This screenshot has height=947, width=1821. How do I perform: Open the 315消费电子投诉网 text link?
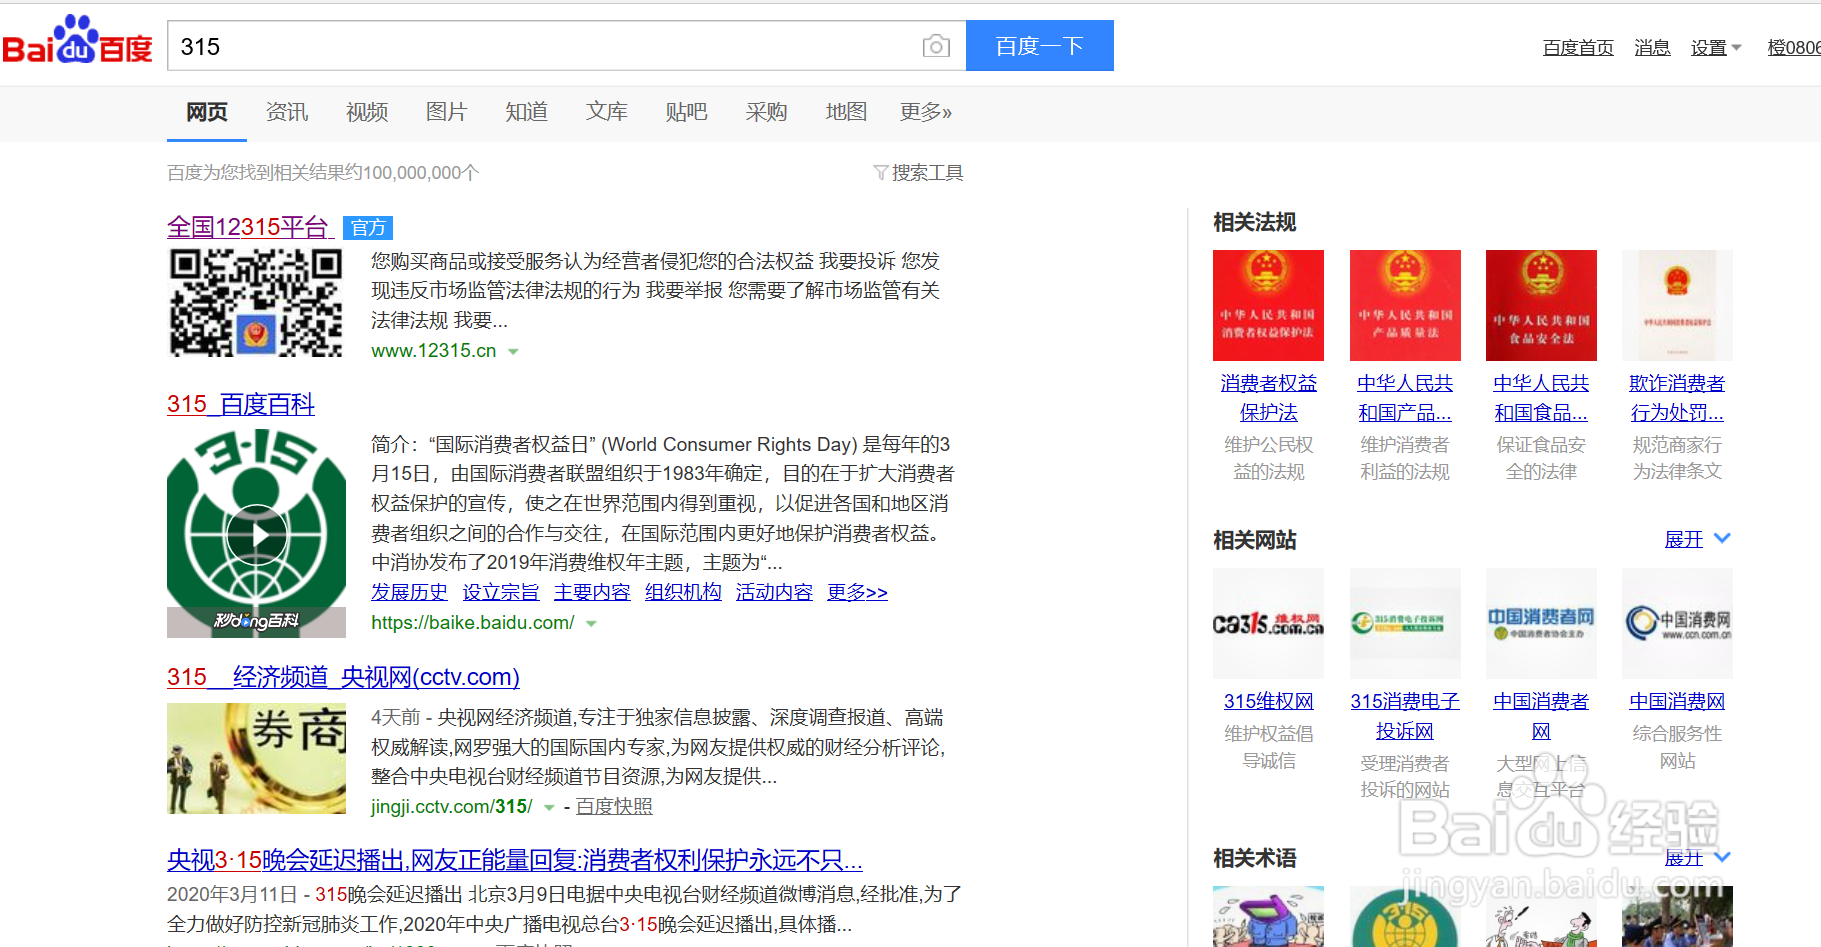(x=1405, y=716)
